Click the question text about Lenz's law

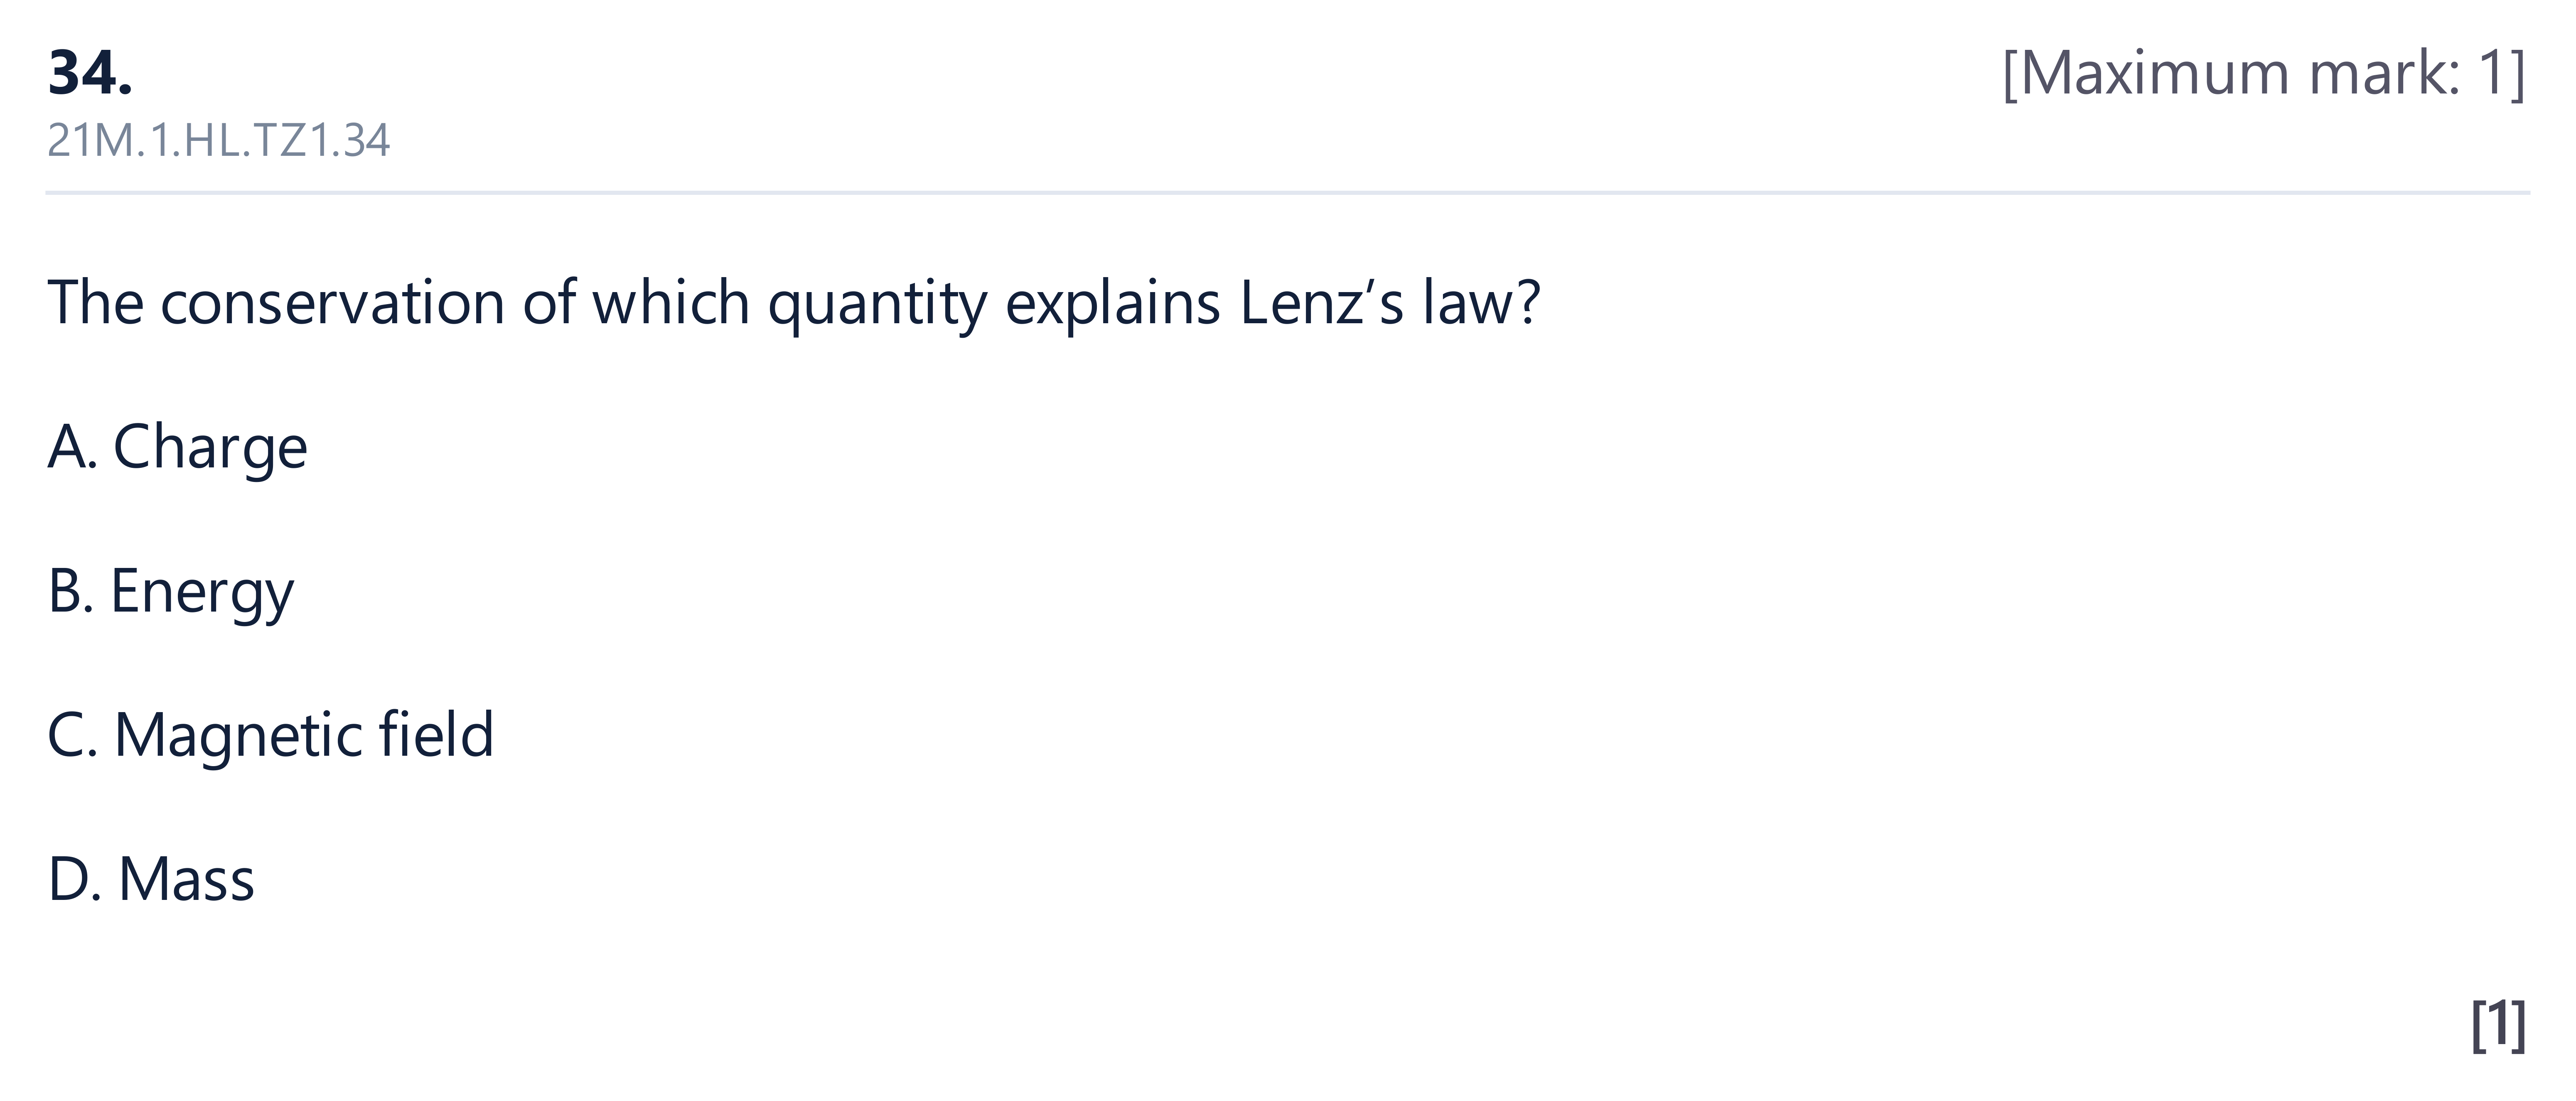coord(794,303)
